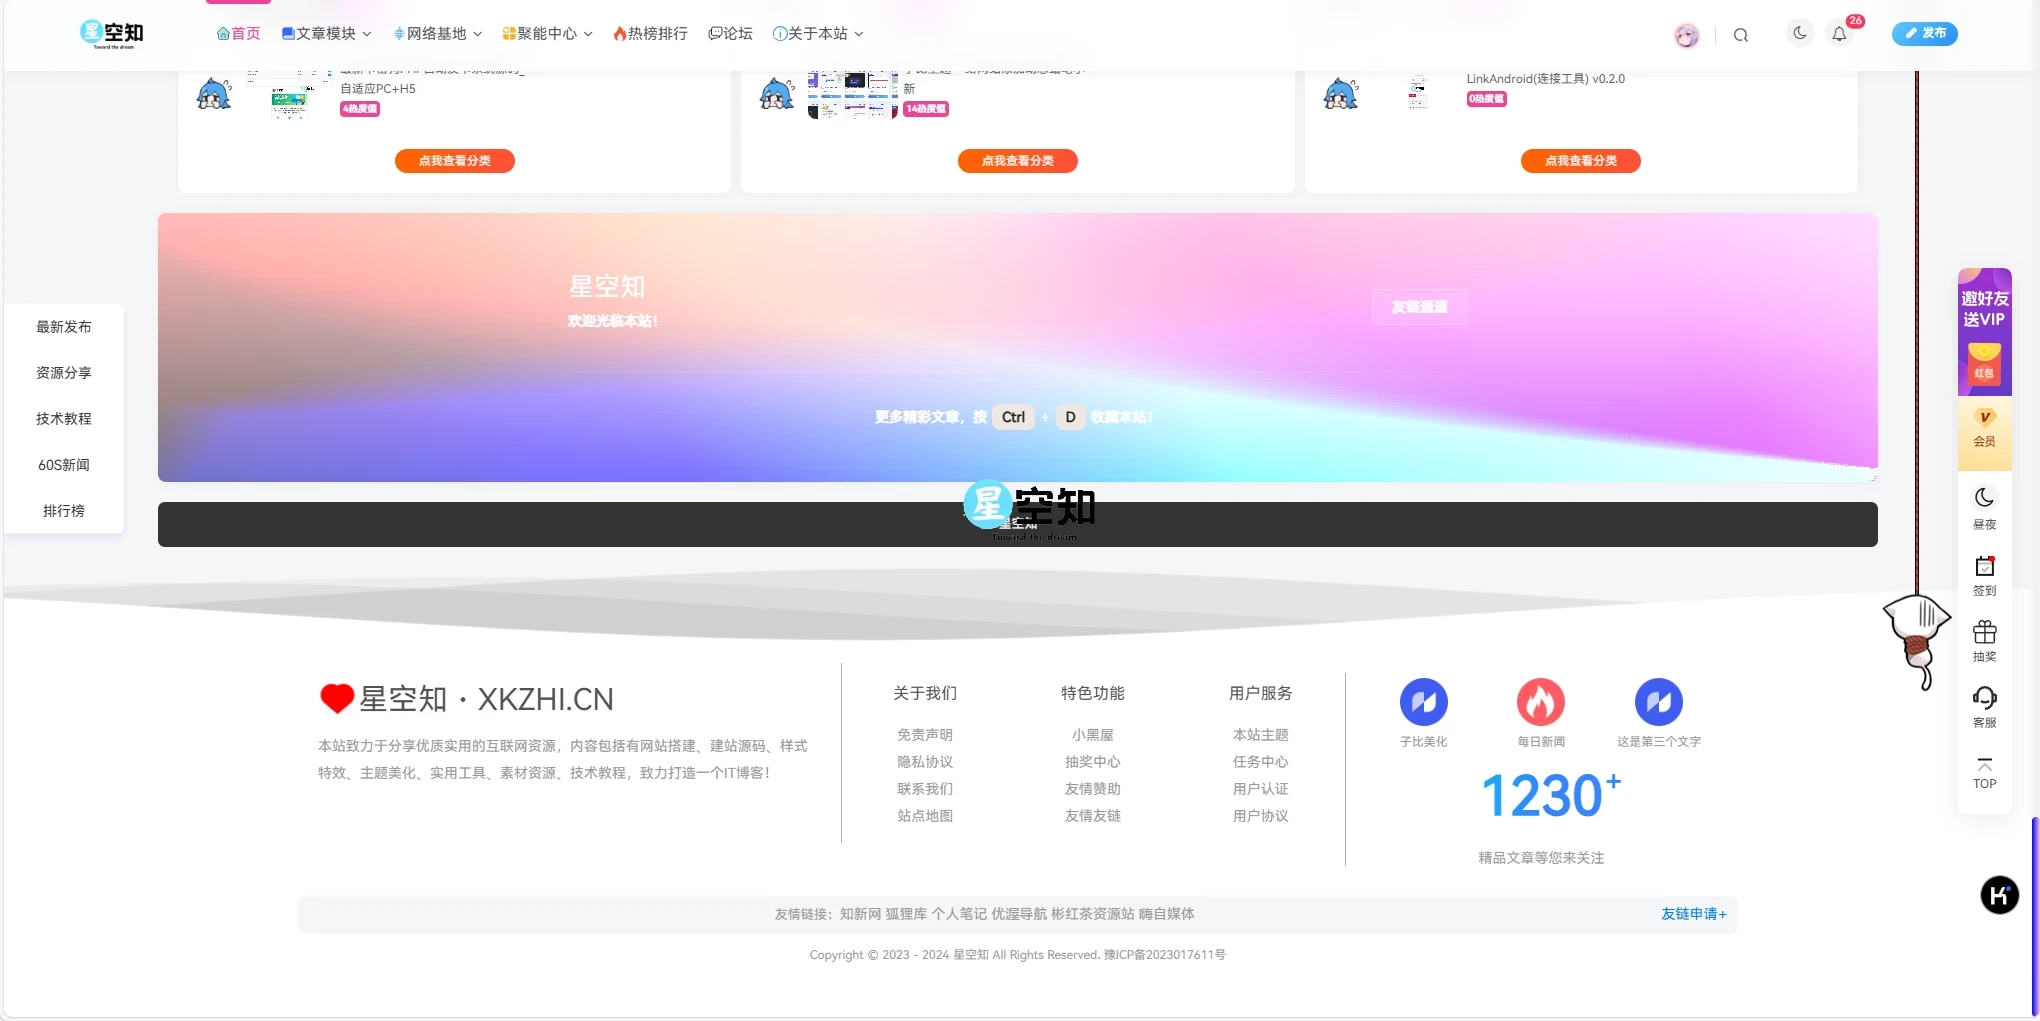The image size is (2040, 1021).
Task: Open the notification bell with 26 badge
Action: tap(1840, 34)
